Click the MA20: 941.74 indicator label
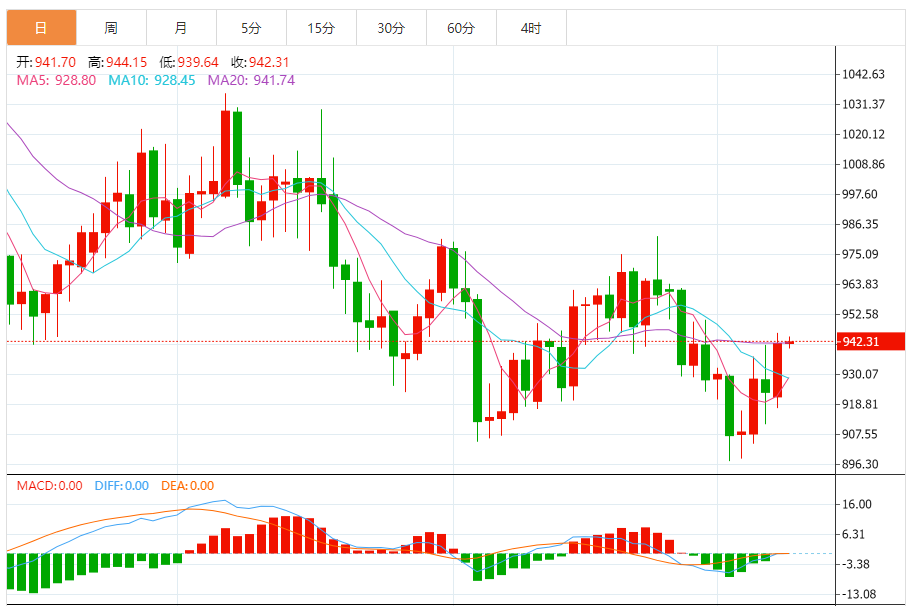This screenshot has width=908, height=606. tap(251, 80)
